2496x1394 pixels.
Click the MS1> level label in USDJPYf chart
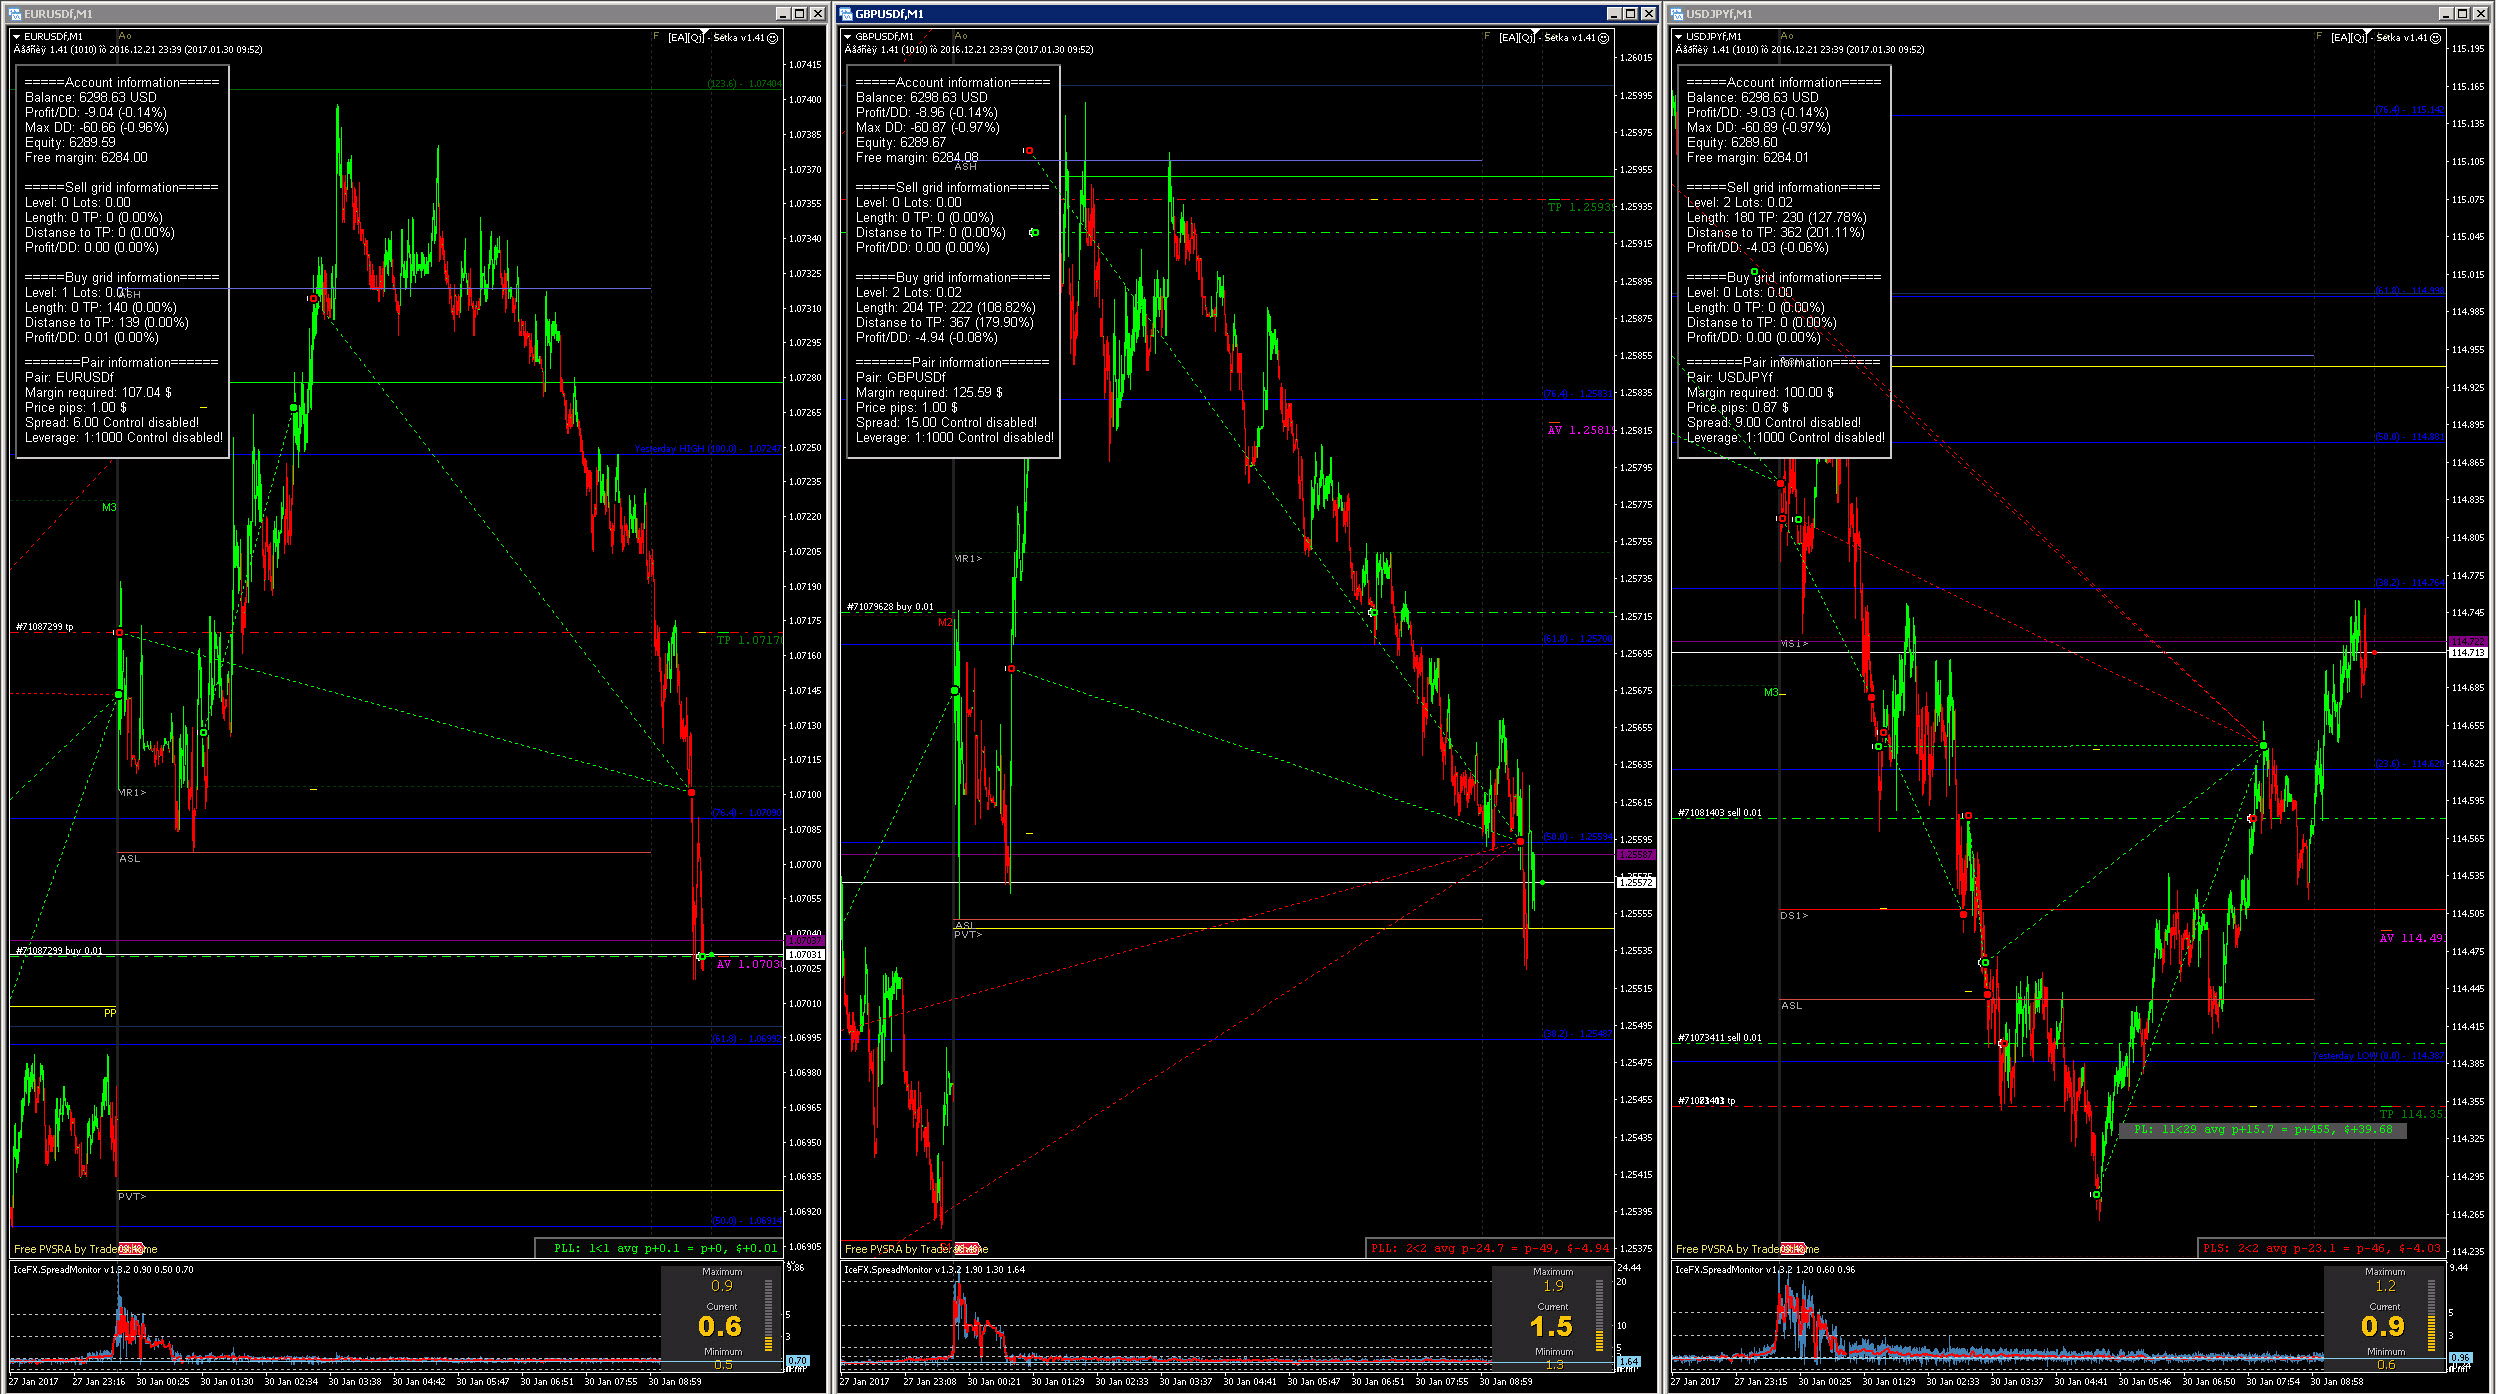coord(1794,644)
